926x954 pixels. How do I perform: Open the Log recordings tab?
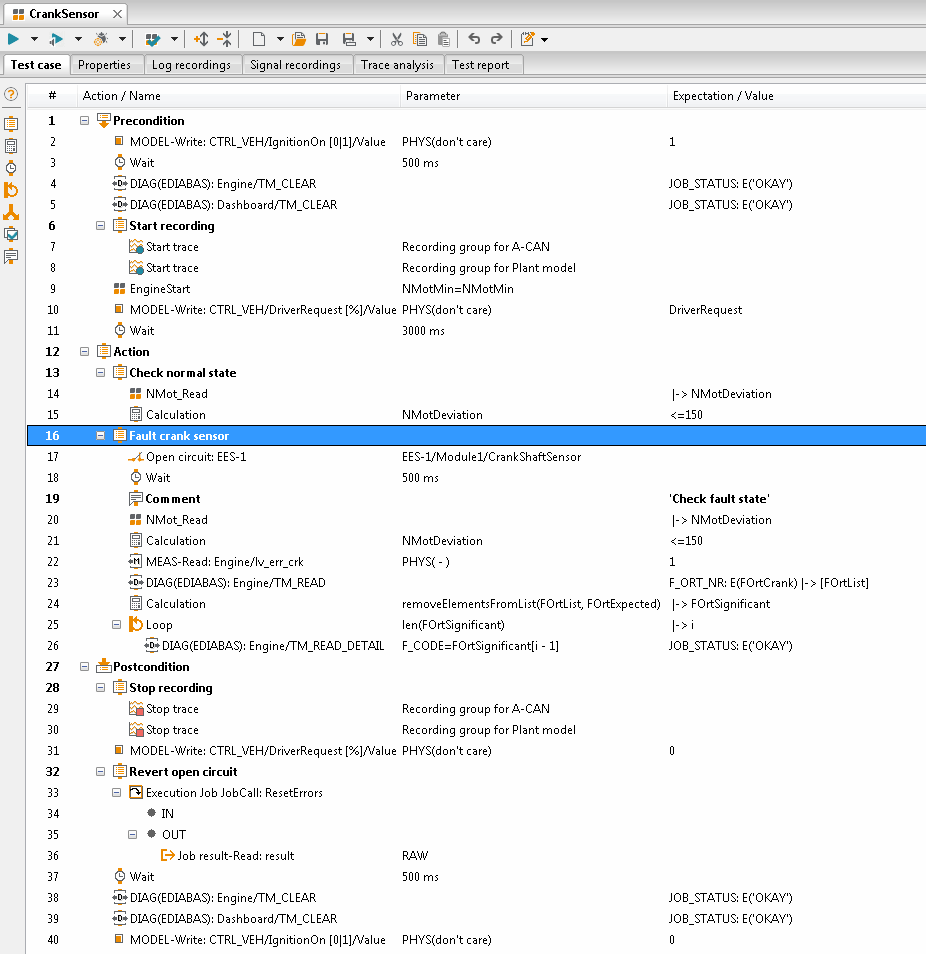192,65
